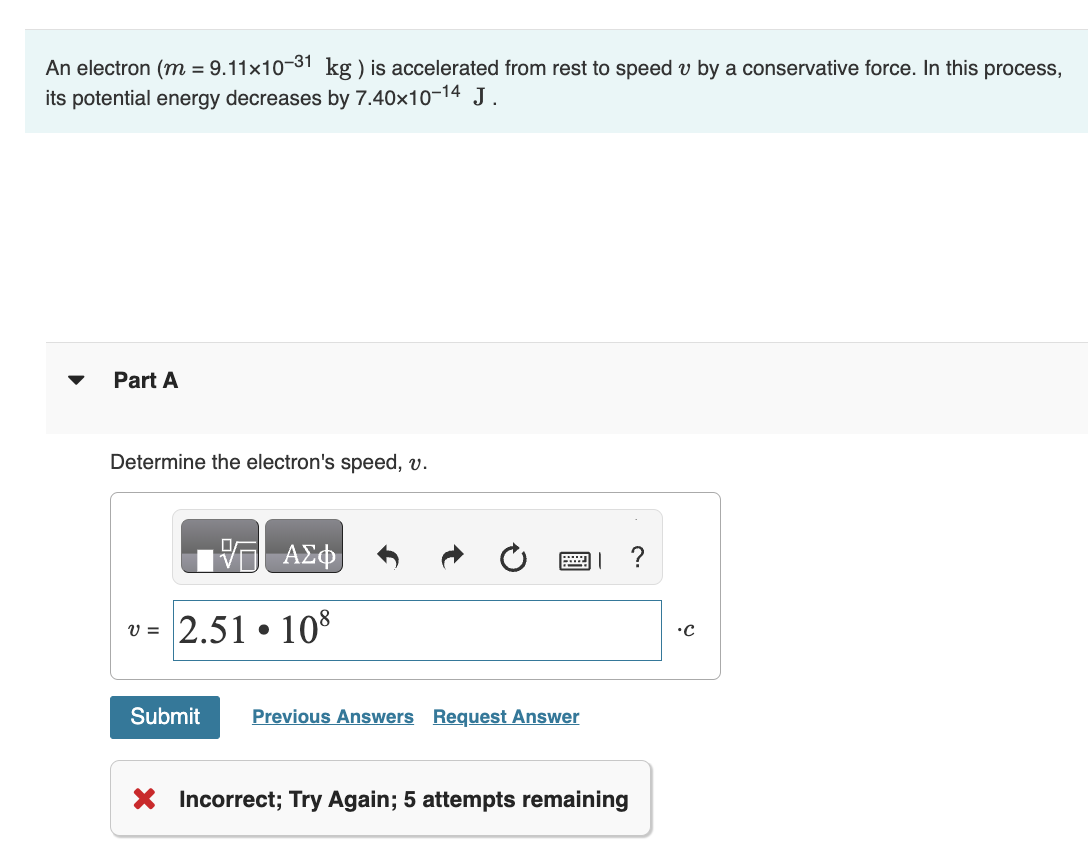View Previous Answers
Screen dimensions: 1088x852
pyautogui.click(x=333, y=716)
